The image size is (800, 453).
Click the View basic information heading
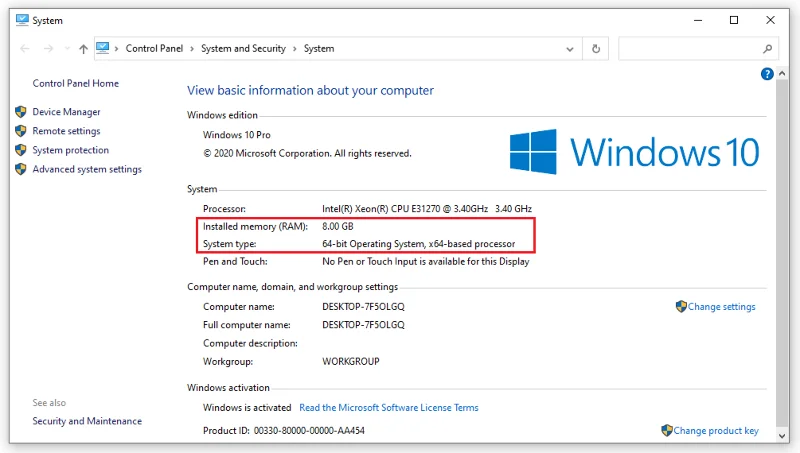coord(310,91)
